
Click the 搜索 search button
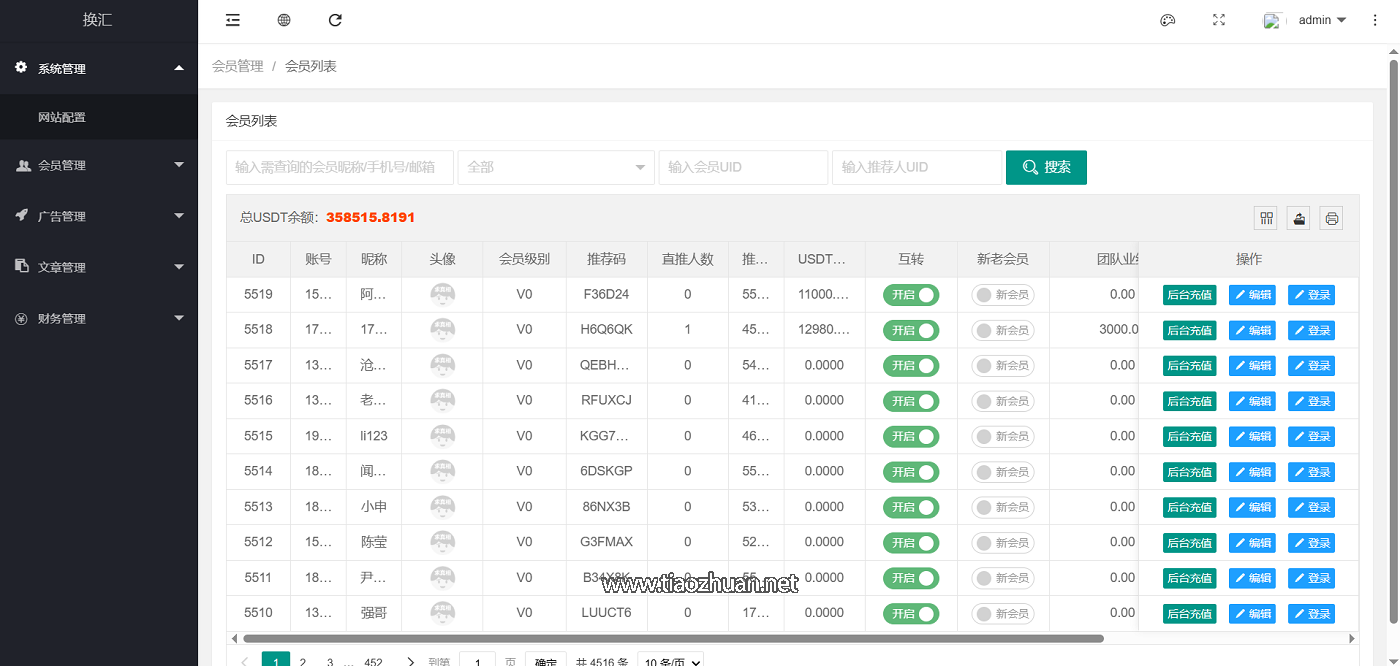click(x=1046, y=167)
